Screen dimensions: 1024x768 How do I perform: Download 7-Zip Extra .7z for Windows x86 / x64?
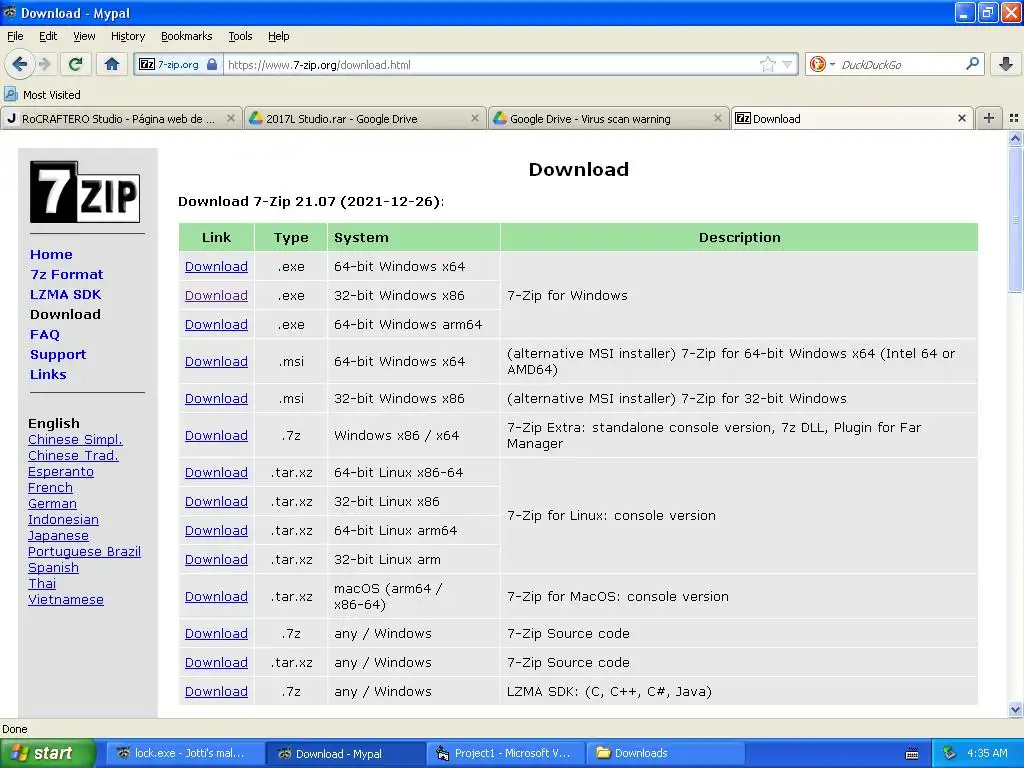coord(216,436)
